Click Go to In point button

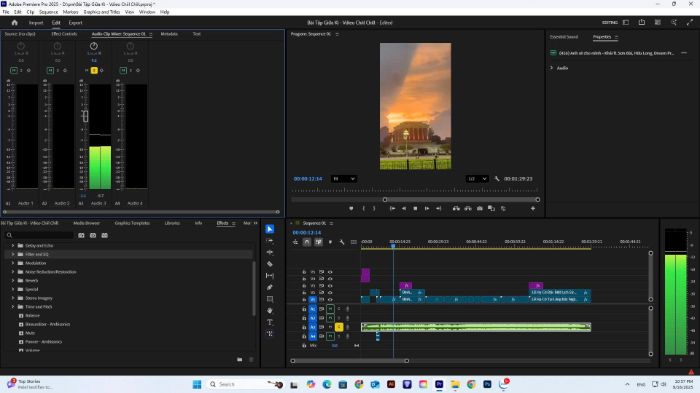[x=392, y=209]
